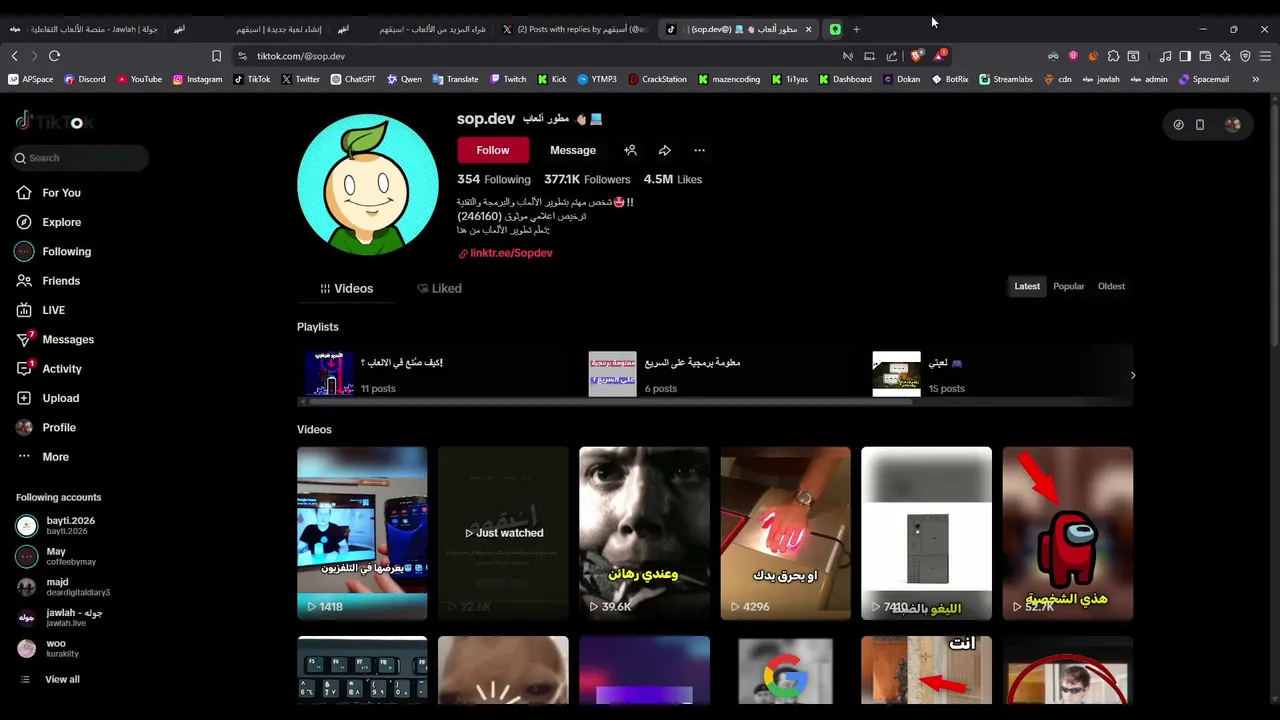Open the LIVE sidebar item
The image size is (1280, 720).
40,310
